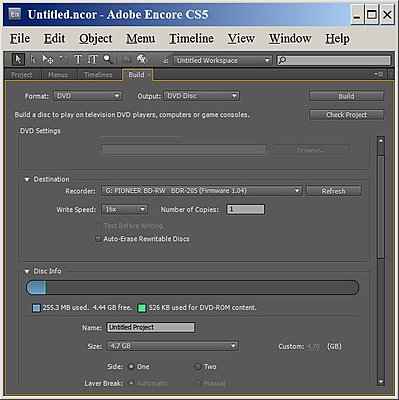399x400 pixels.
Task: Click the search magnifier icon in toolbar
Action: tap(282, 60)
